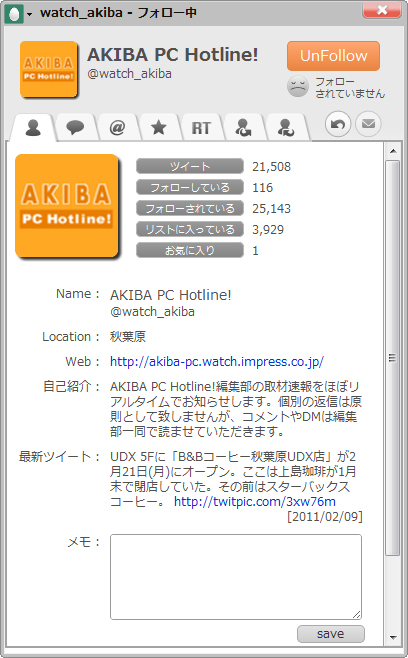408x658 pixels.
Task: Click the フォローされている label button
Action: tap(190, 208)
